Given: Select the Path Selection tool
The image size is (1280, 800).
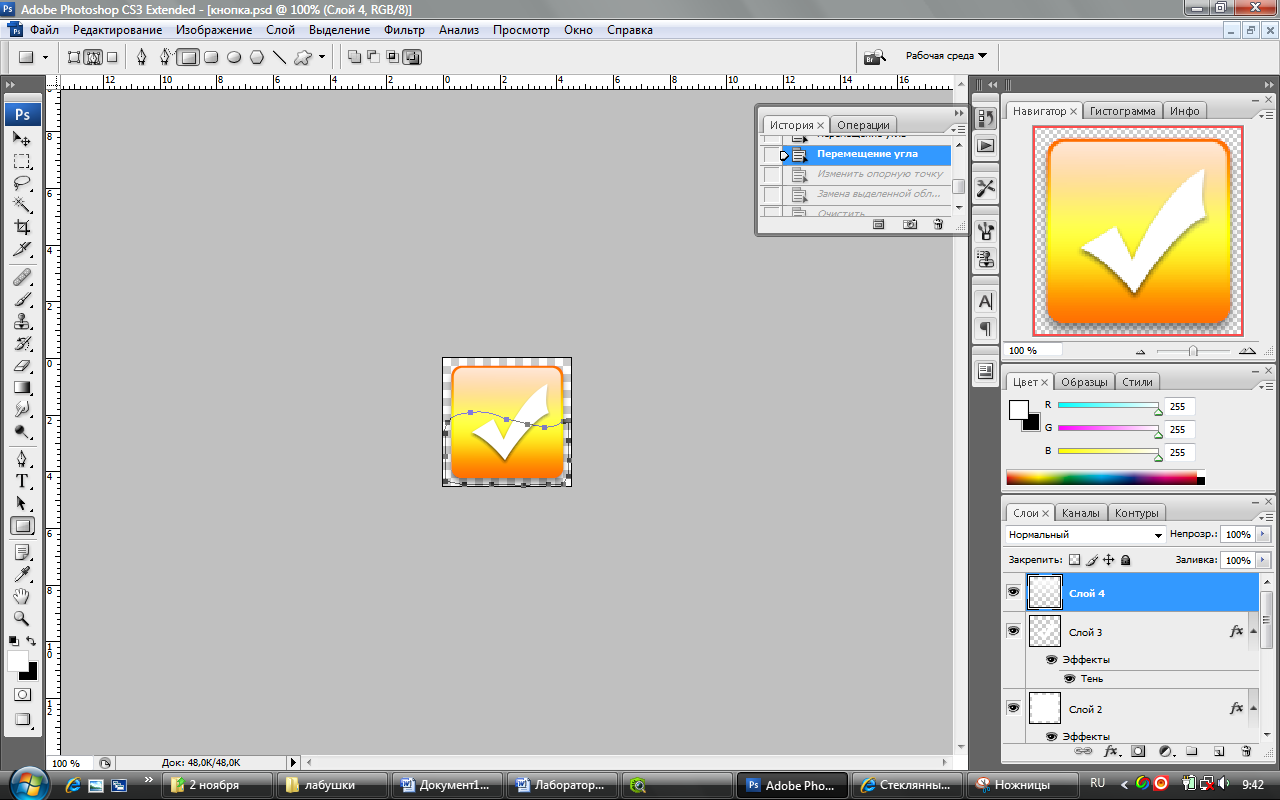Looking at the screenshot, I should point(22,504).
